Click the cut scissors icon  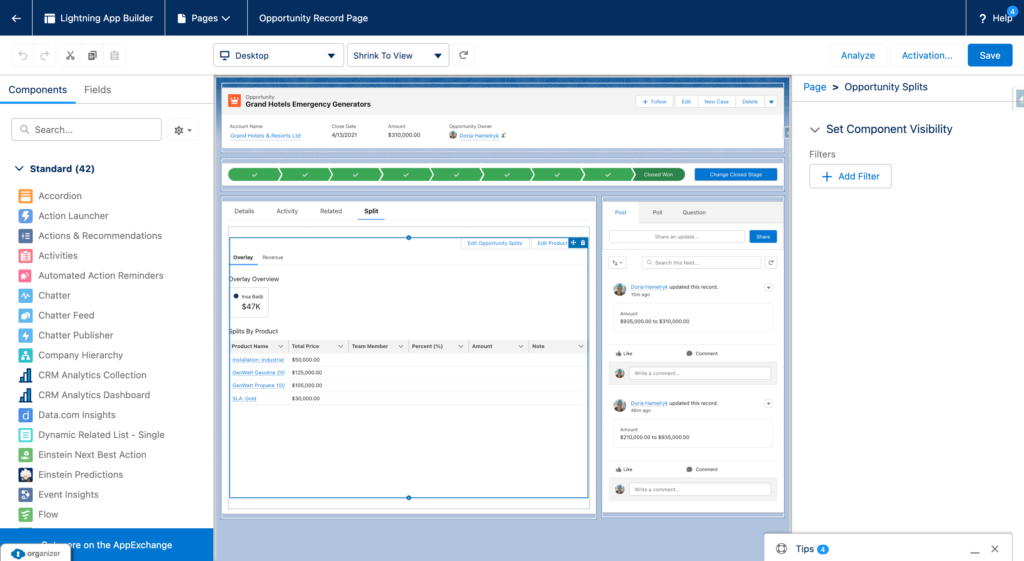tap(70, 56)
